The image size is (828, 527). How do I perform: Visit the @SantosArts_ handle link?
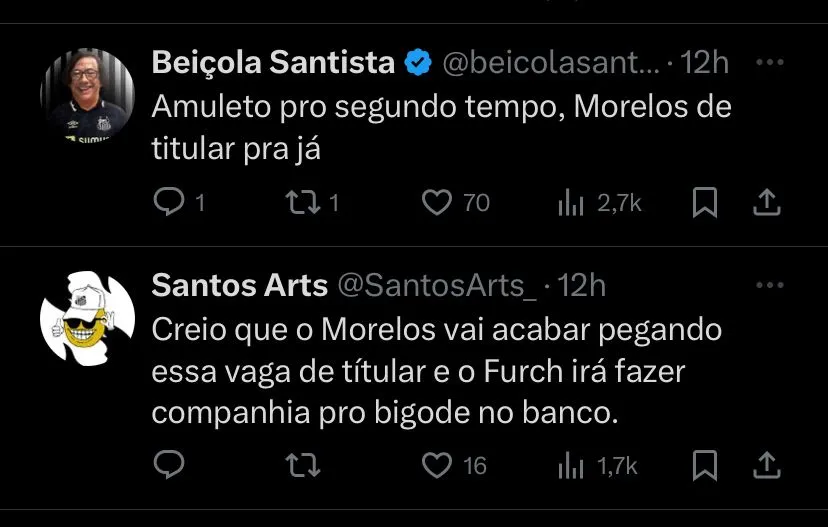point(438,286)
